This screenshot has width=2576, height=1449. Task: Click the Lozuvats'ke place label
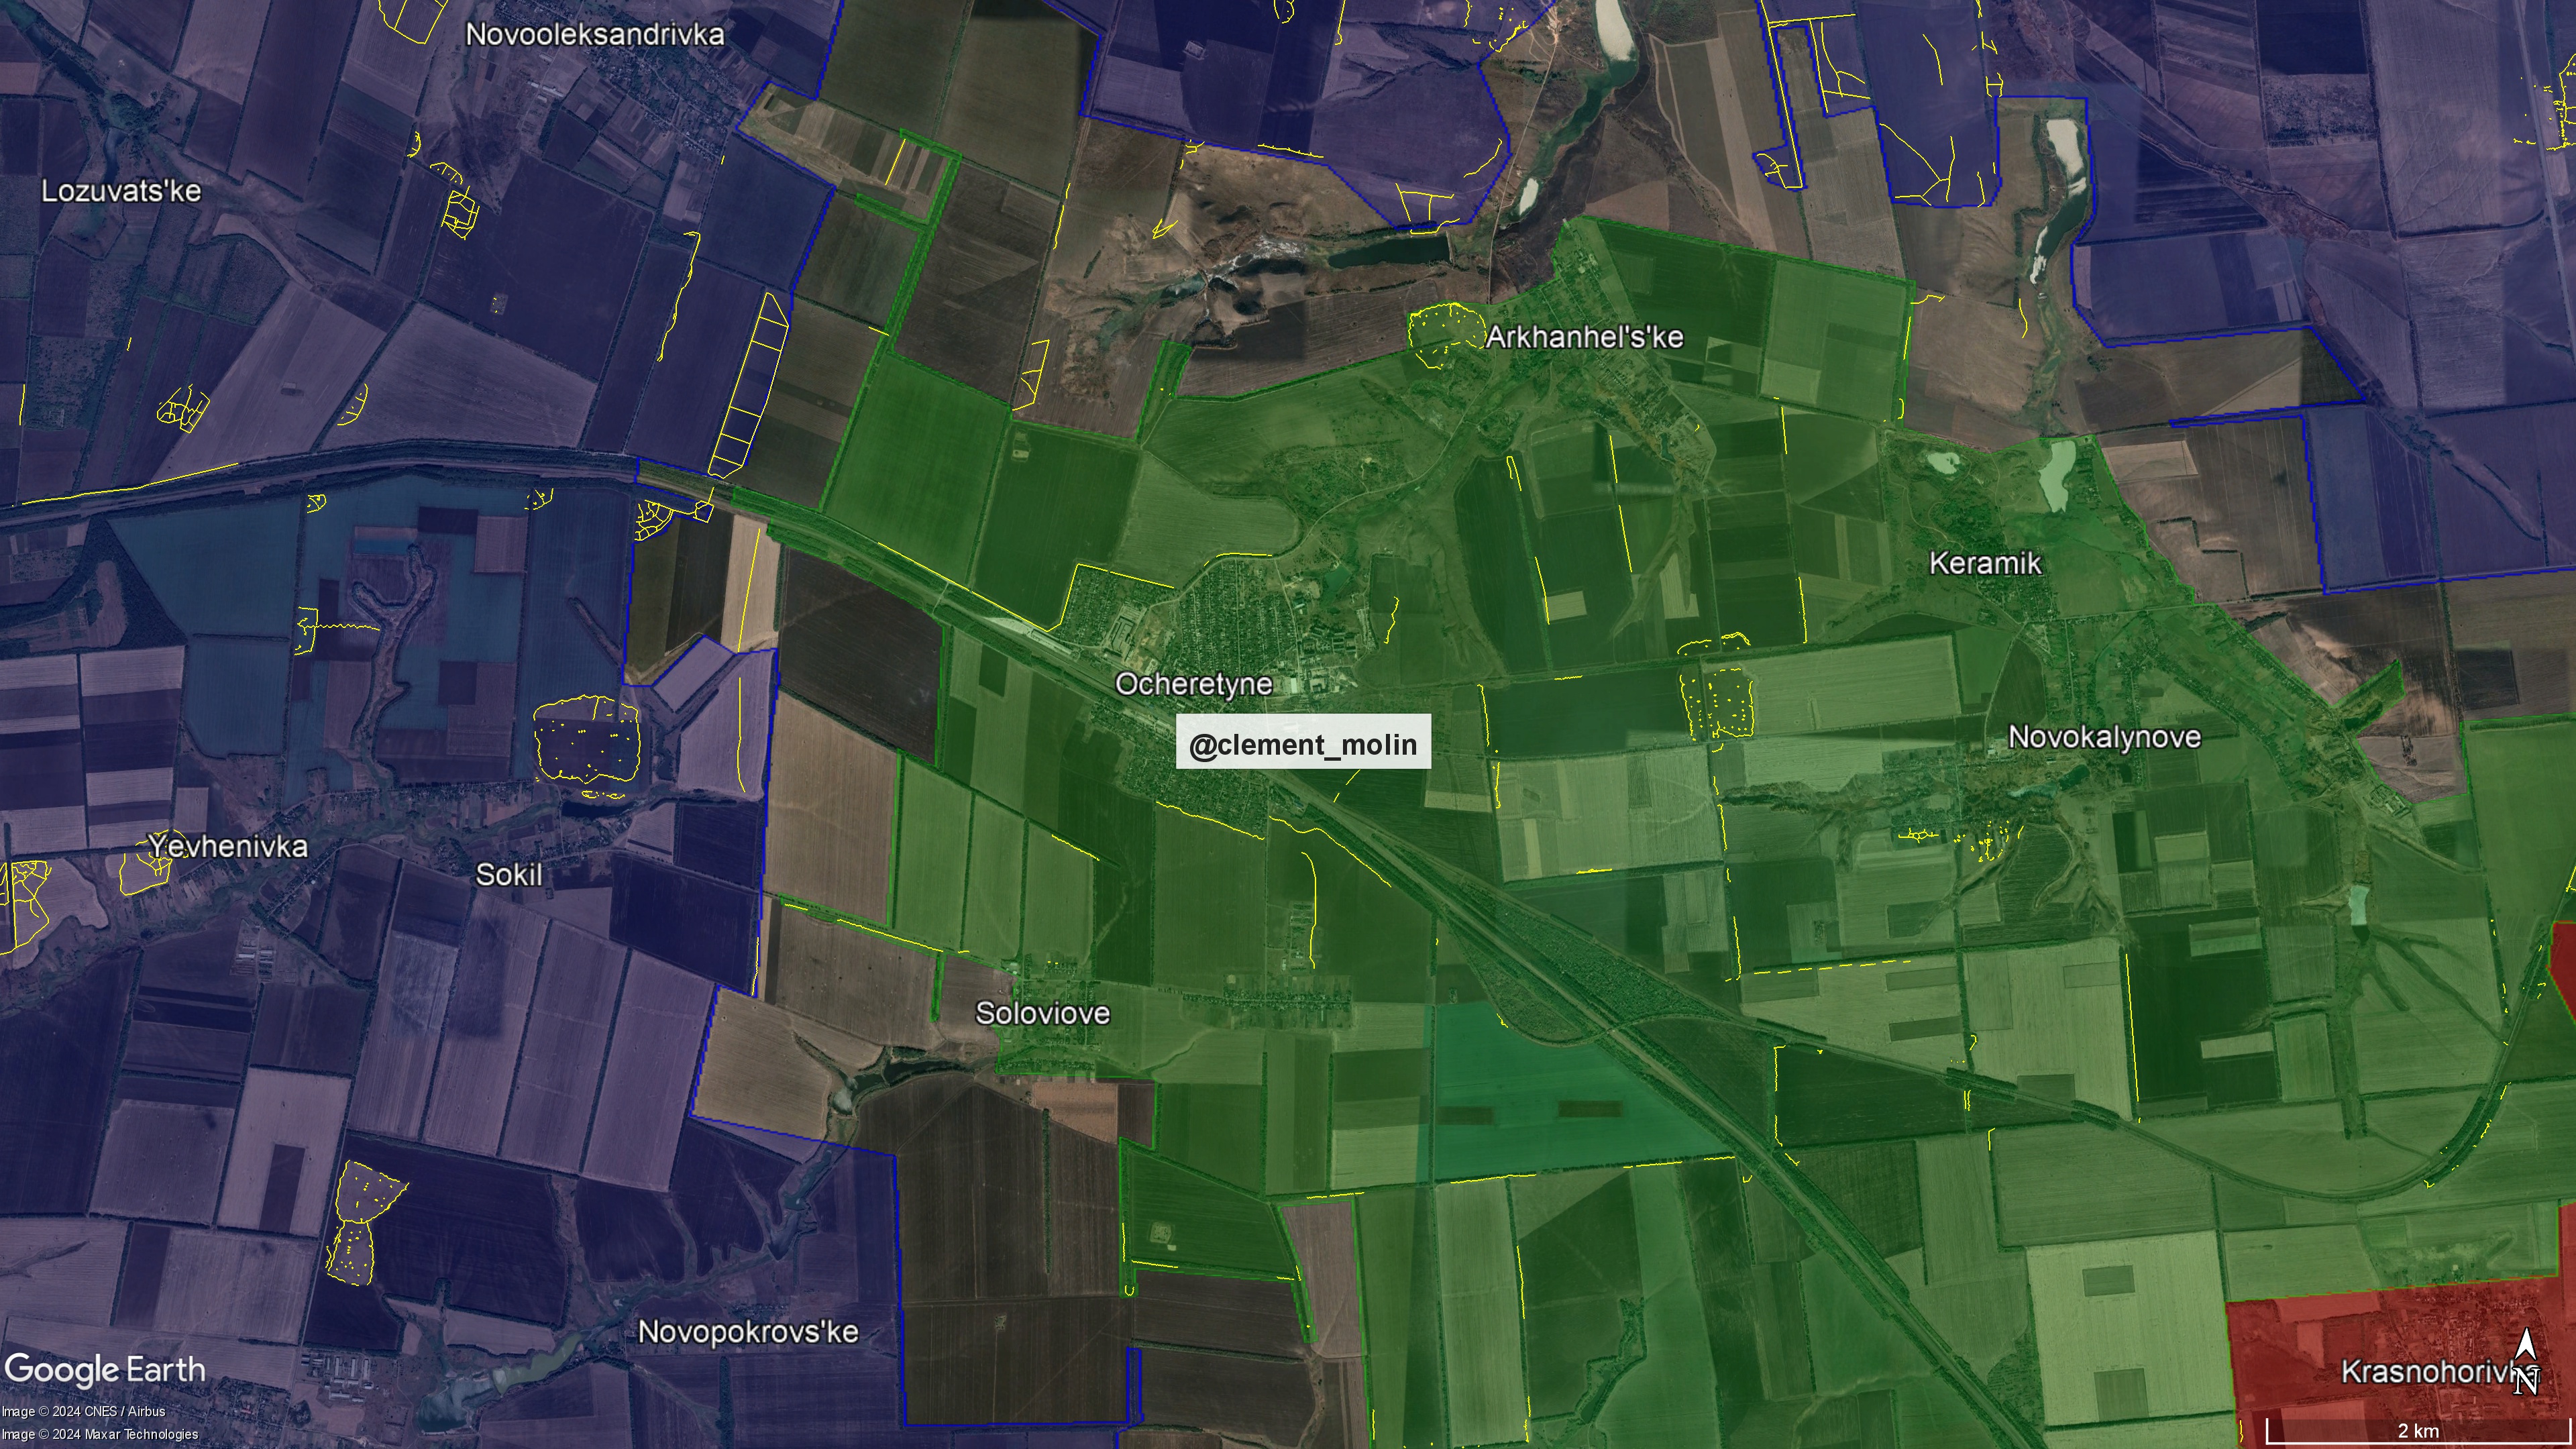click(121, 191)
